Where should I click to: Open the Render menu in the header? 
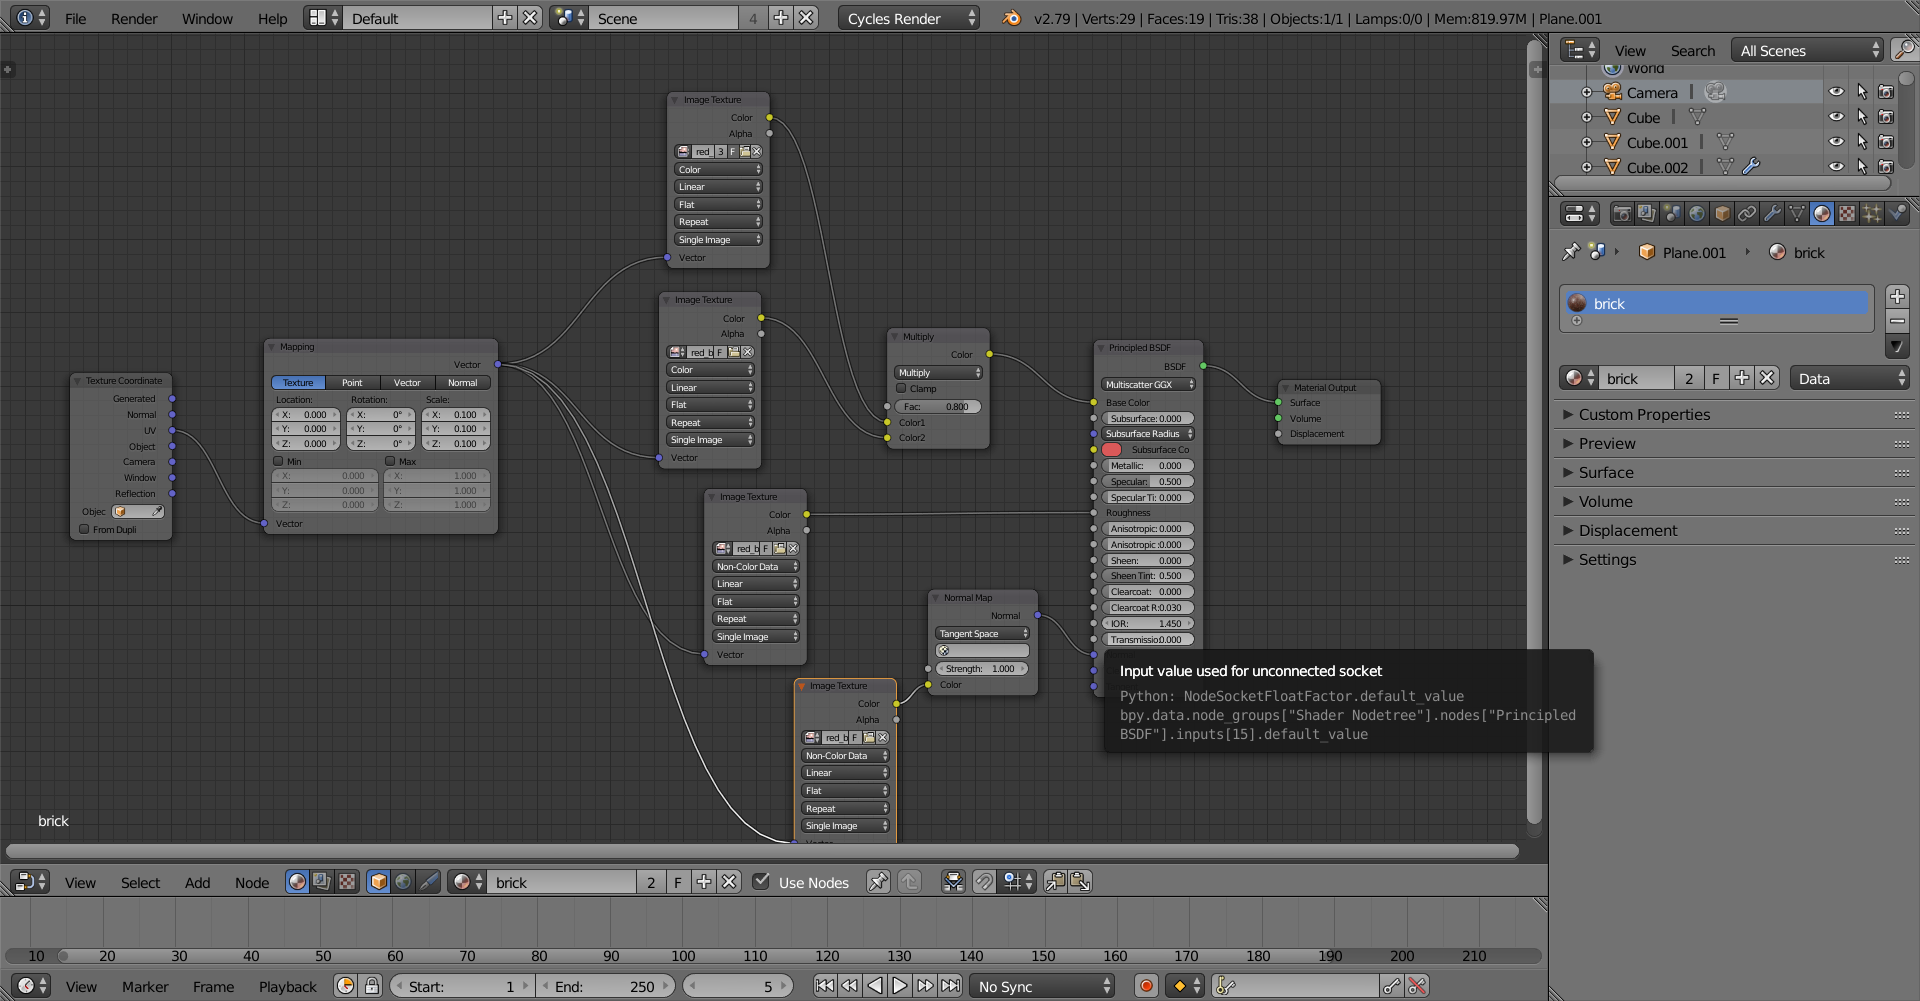click(x=133, y=18)
